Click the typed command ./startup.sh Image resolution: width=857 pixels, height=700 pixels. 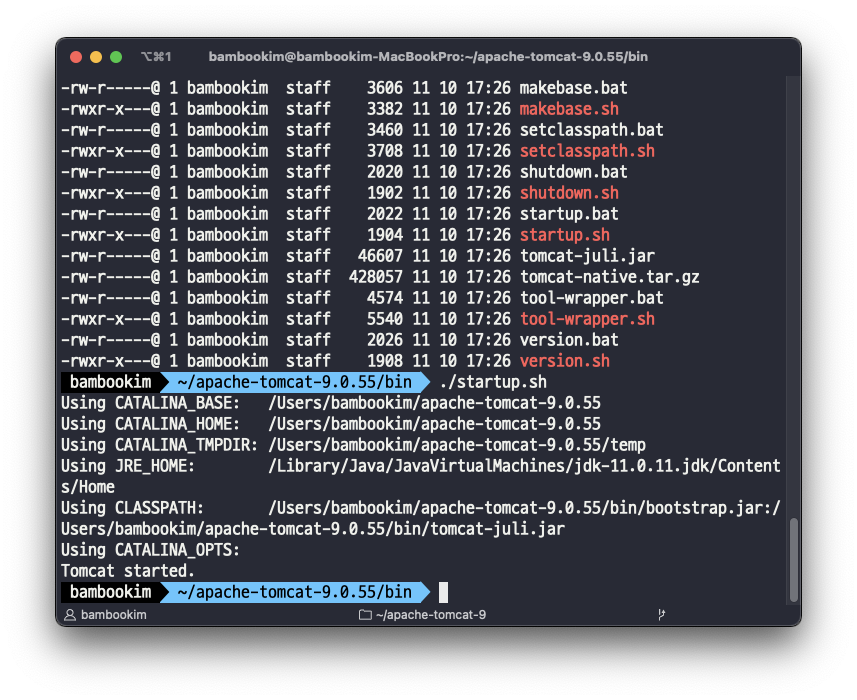tap(493, 382)
